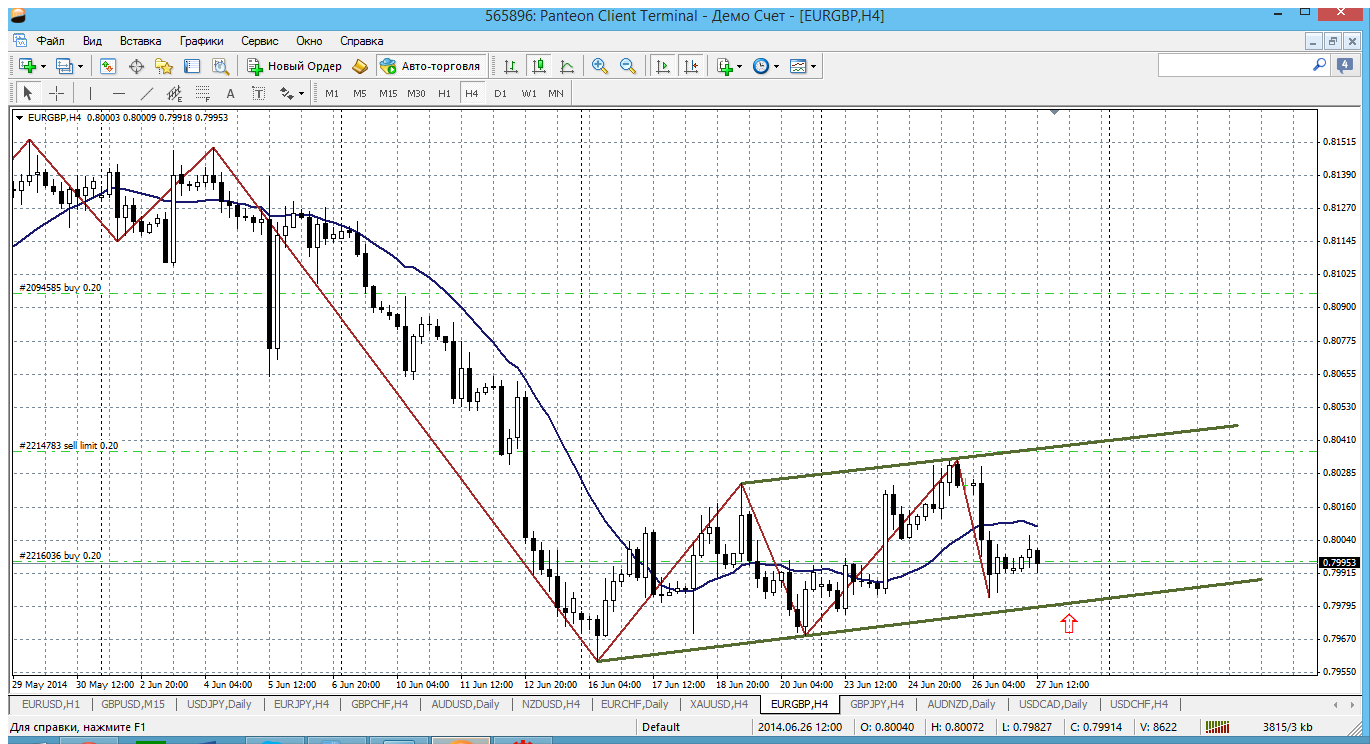Set timeframe to D1
This screenshot has width=1370, height=744.
pos(500,93)
